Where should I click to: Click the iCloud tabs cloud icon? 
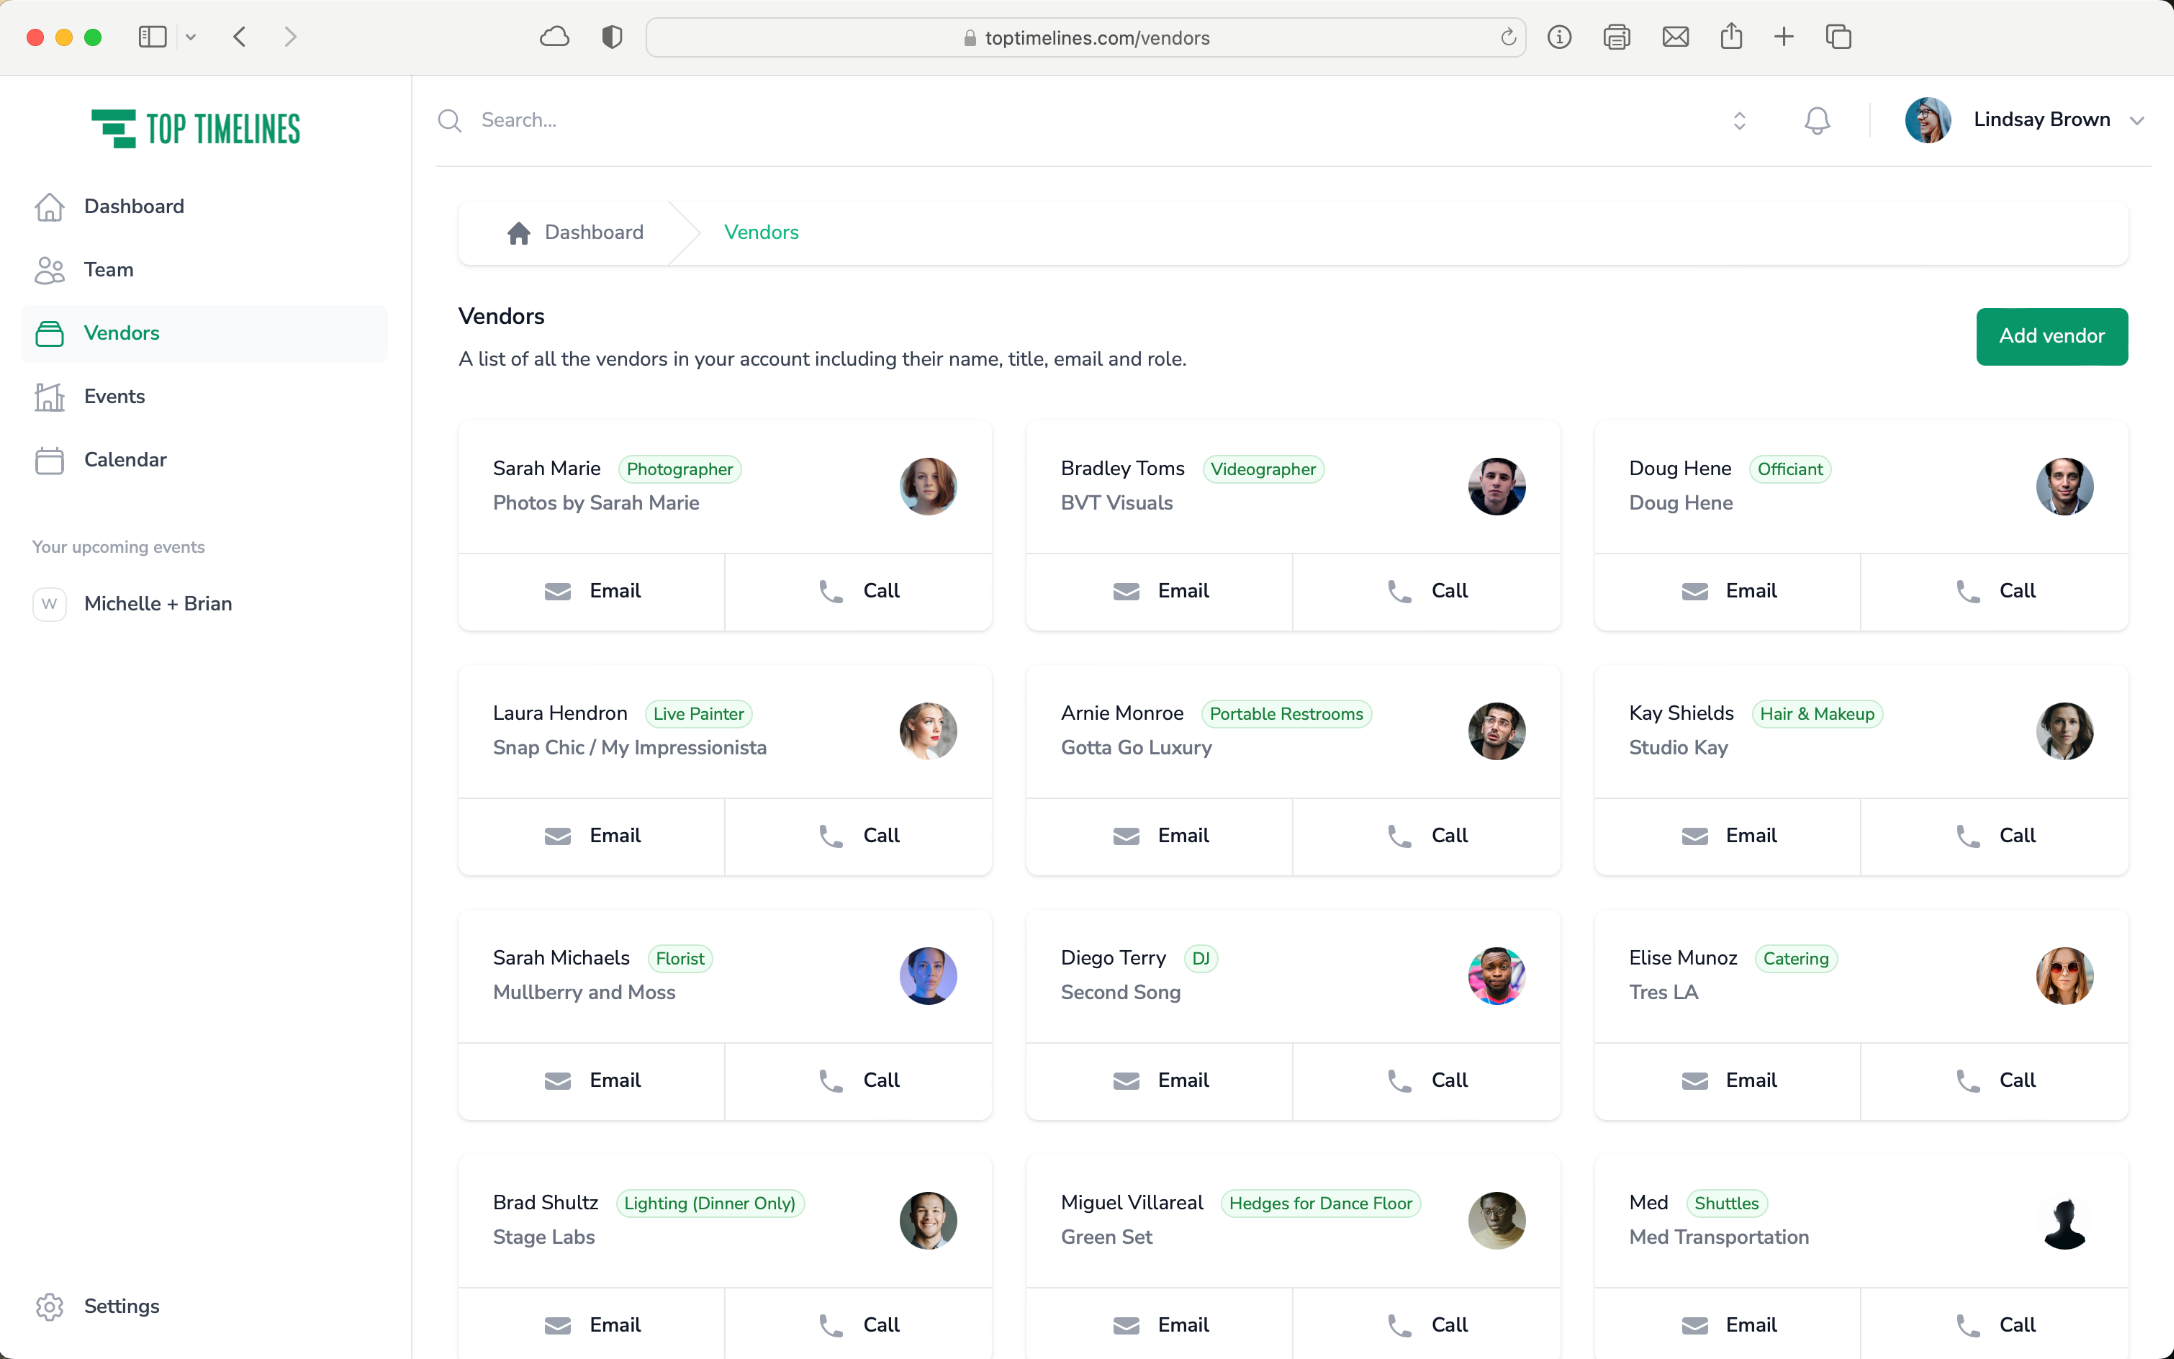click(x=554, y=37)
